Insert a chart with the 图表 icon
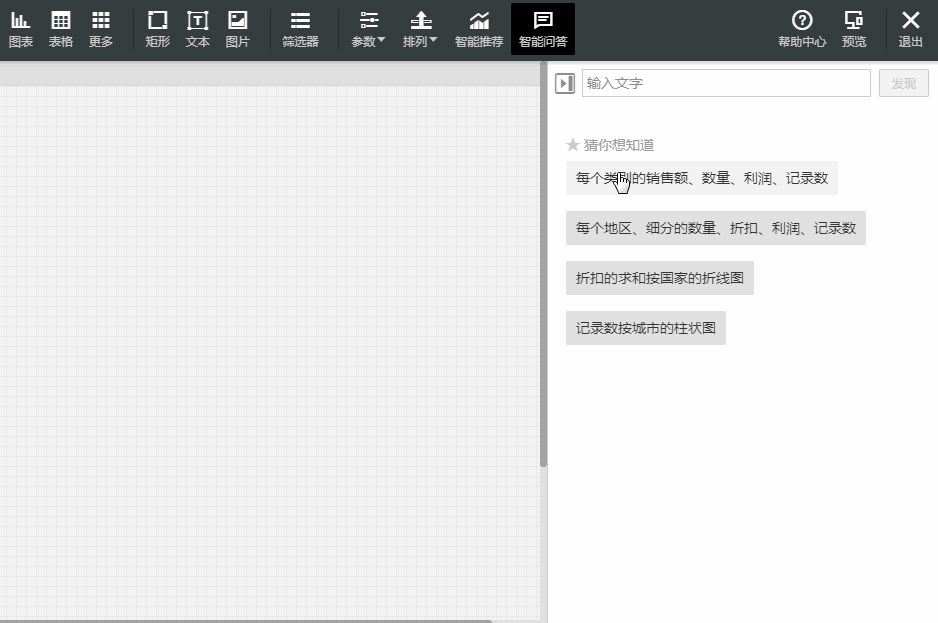The height and width of the screenshot is (623, 938). coord(20,29)
